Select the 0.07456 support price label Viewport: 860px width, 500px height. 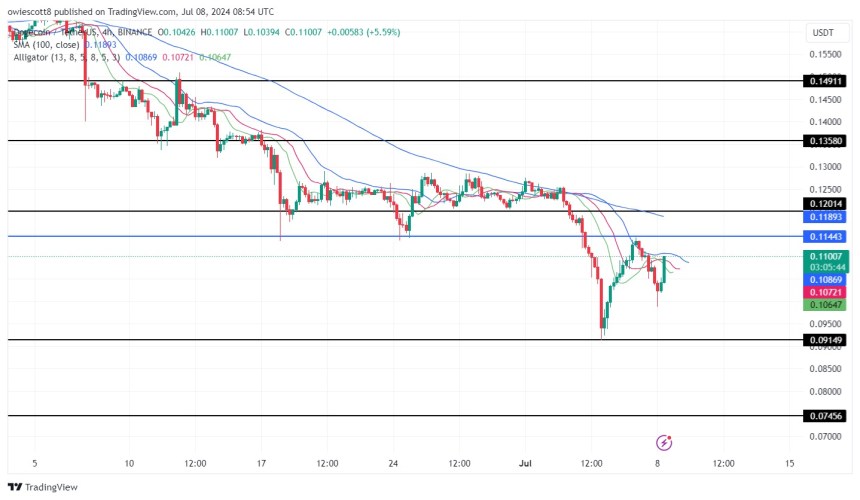coord(824,415)
